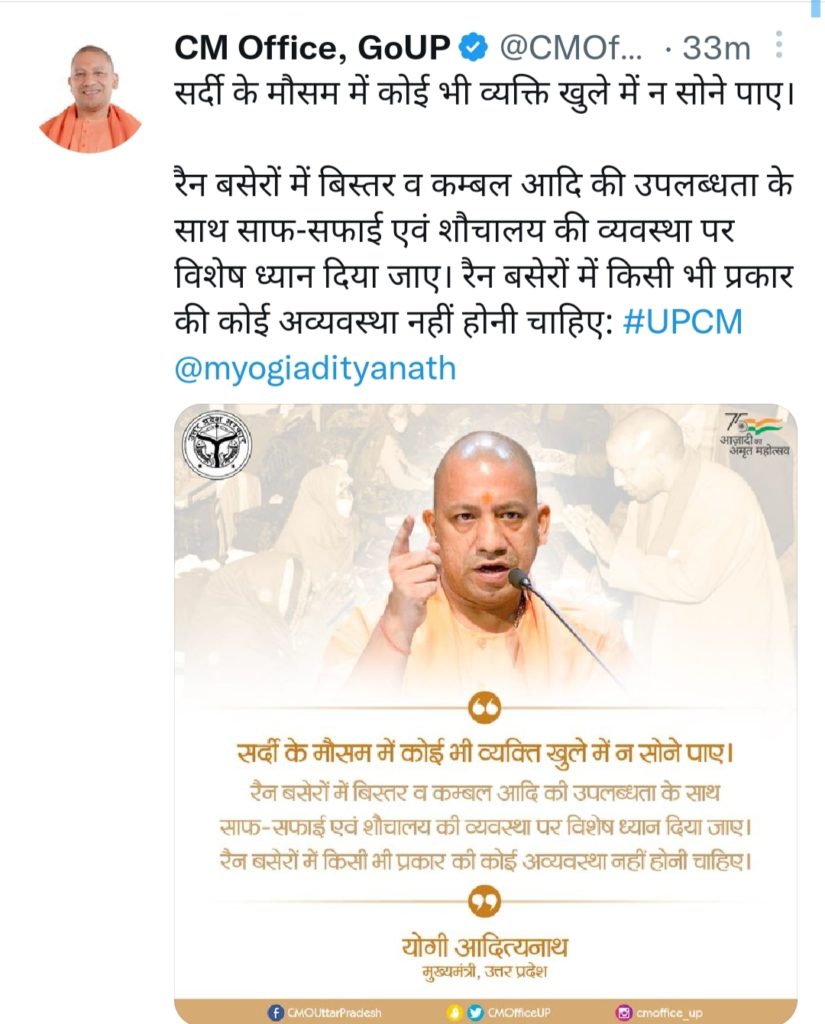Click the closing quotation mark icon
825x1024 pixels.
tap(485, 902)
